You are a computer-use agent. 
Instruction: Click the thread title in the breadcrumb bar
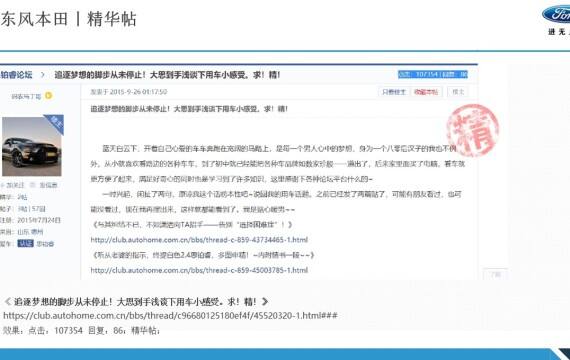pos(167,75)
